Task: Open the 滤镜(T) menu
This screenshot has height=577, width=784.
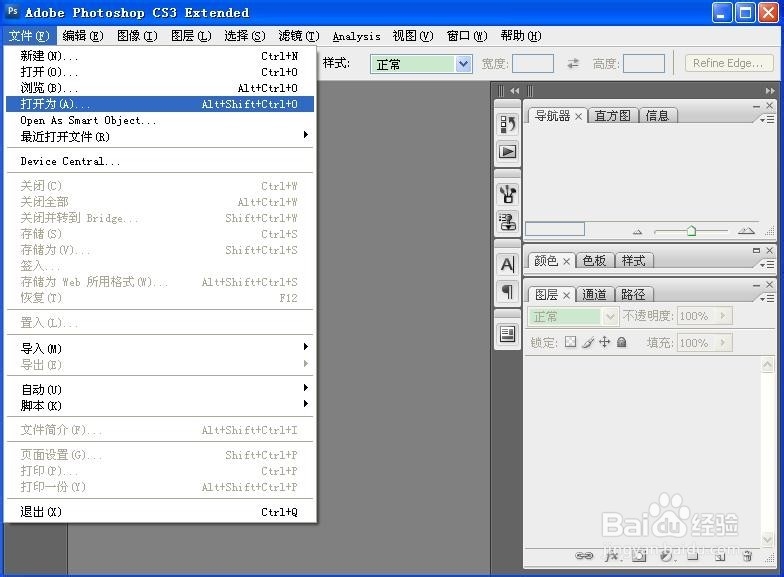Action: click(x=298, y=36)
